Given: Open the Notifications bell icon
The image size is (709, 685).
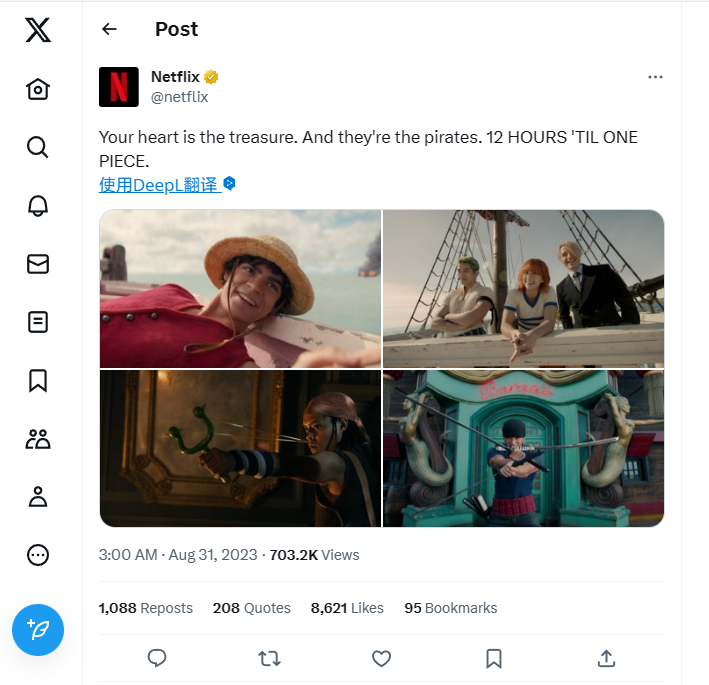Looking at the screenshot, I should 38,205.
